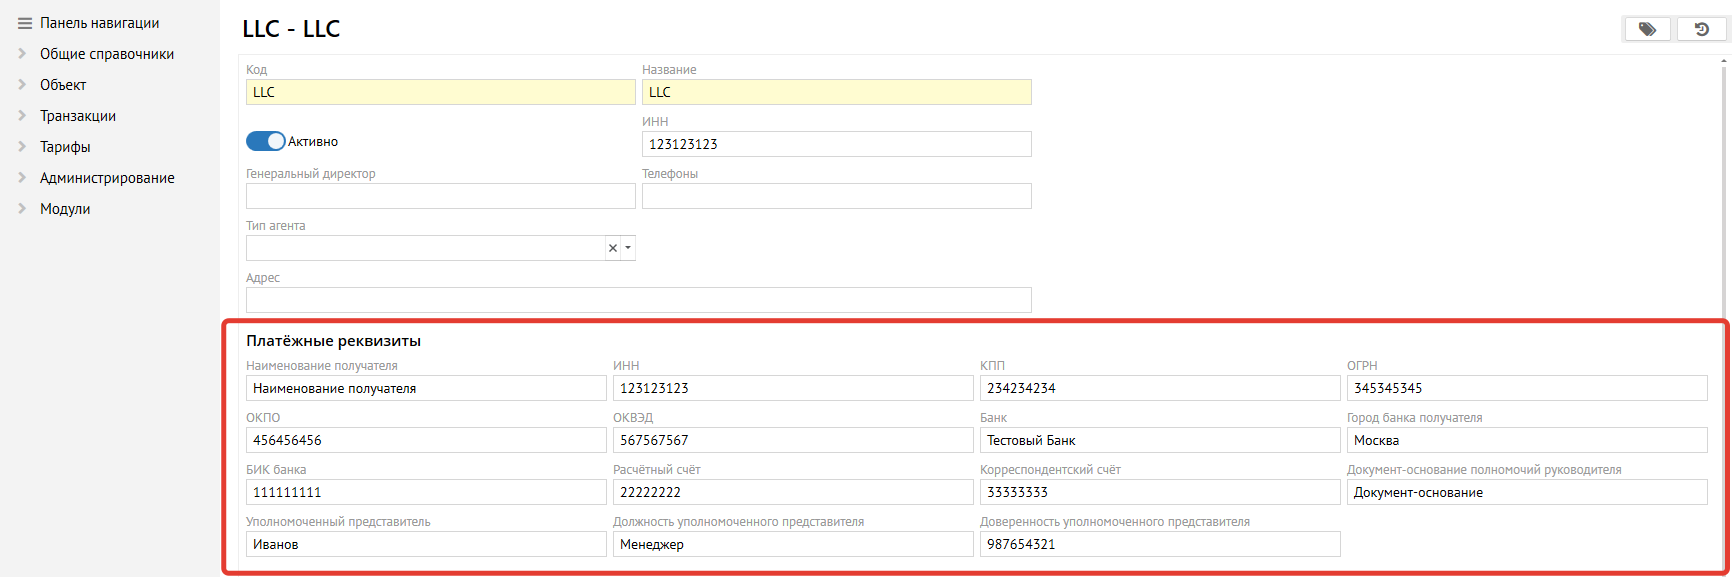Viewport: 1732px width, 577px height.
Task: Open the Тип агента dropdown arrow
Action: tap(628, 248)
